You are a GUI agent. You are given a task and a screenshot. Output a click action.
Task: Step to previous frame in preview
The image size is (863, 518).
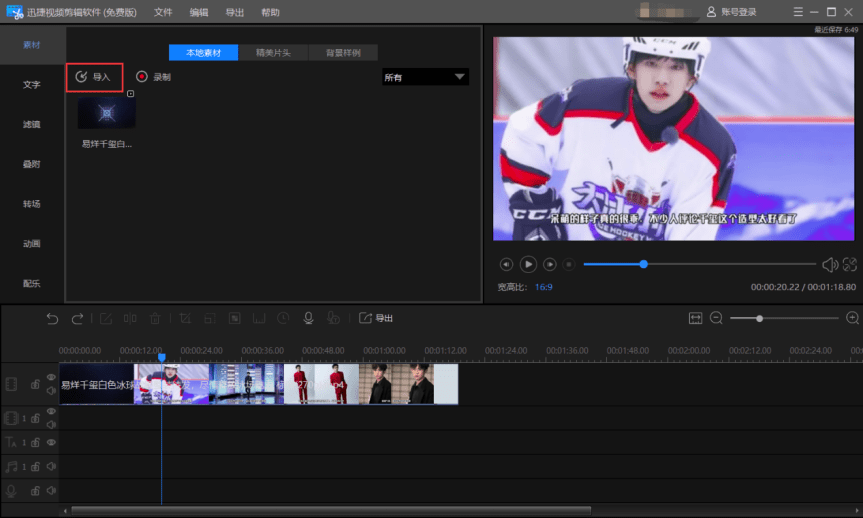pyautogui.click(x=506, y=265)
